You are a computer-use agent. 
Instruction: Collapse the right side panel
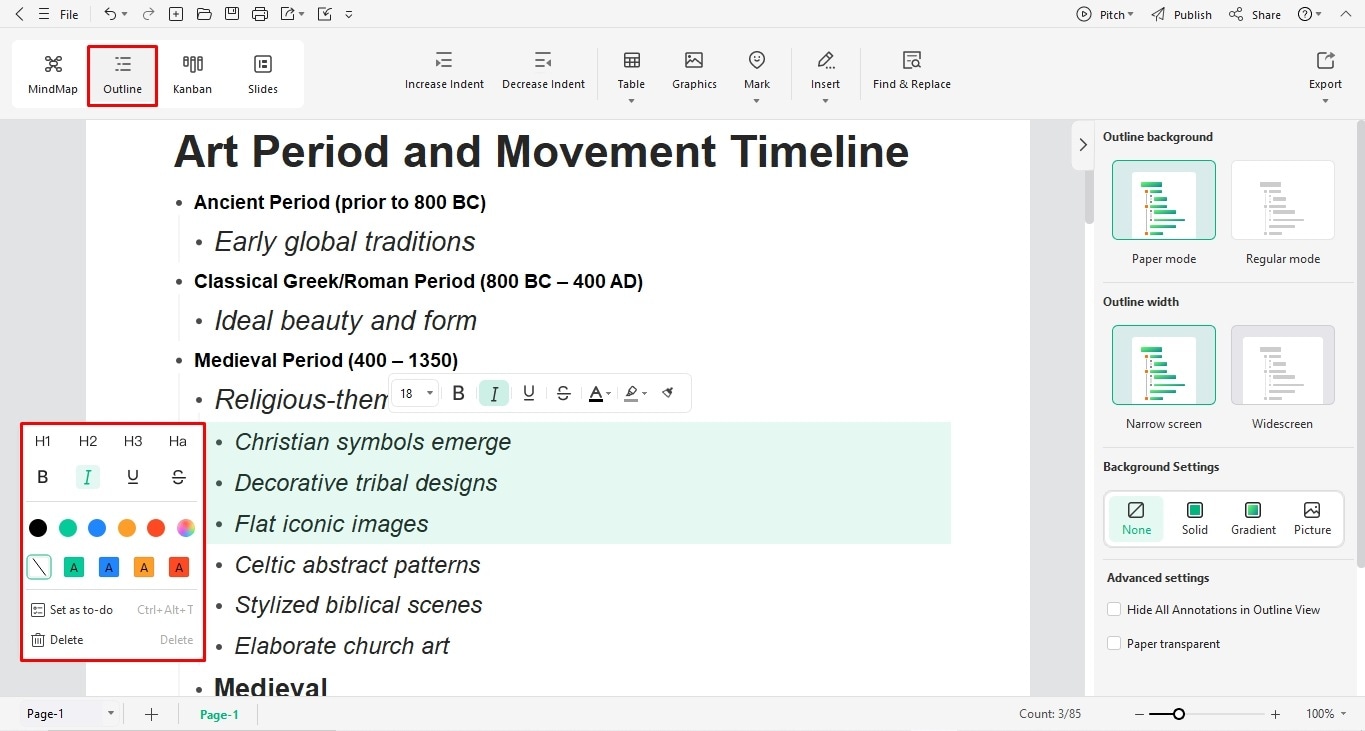(1083, 145)
